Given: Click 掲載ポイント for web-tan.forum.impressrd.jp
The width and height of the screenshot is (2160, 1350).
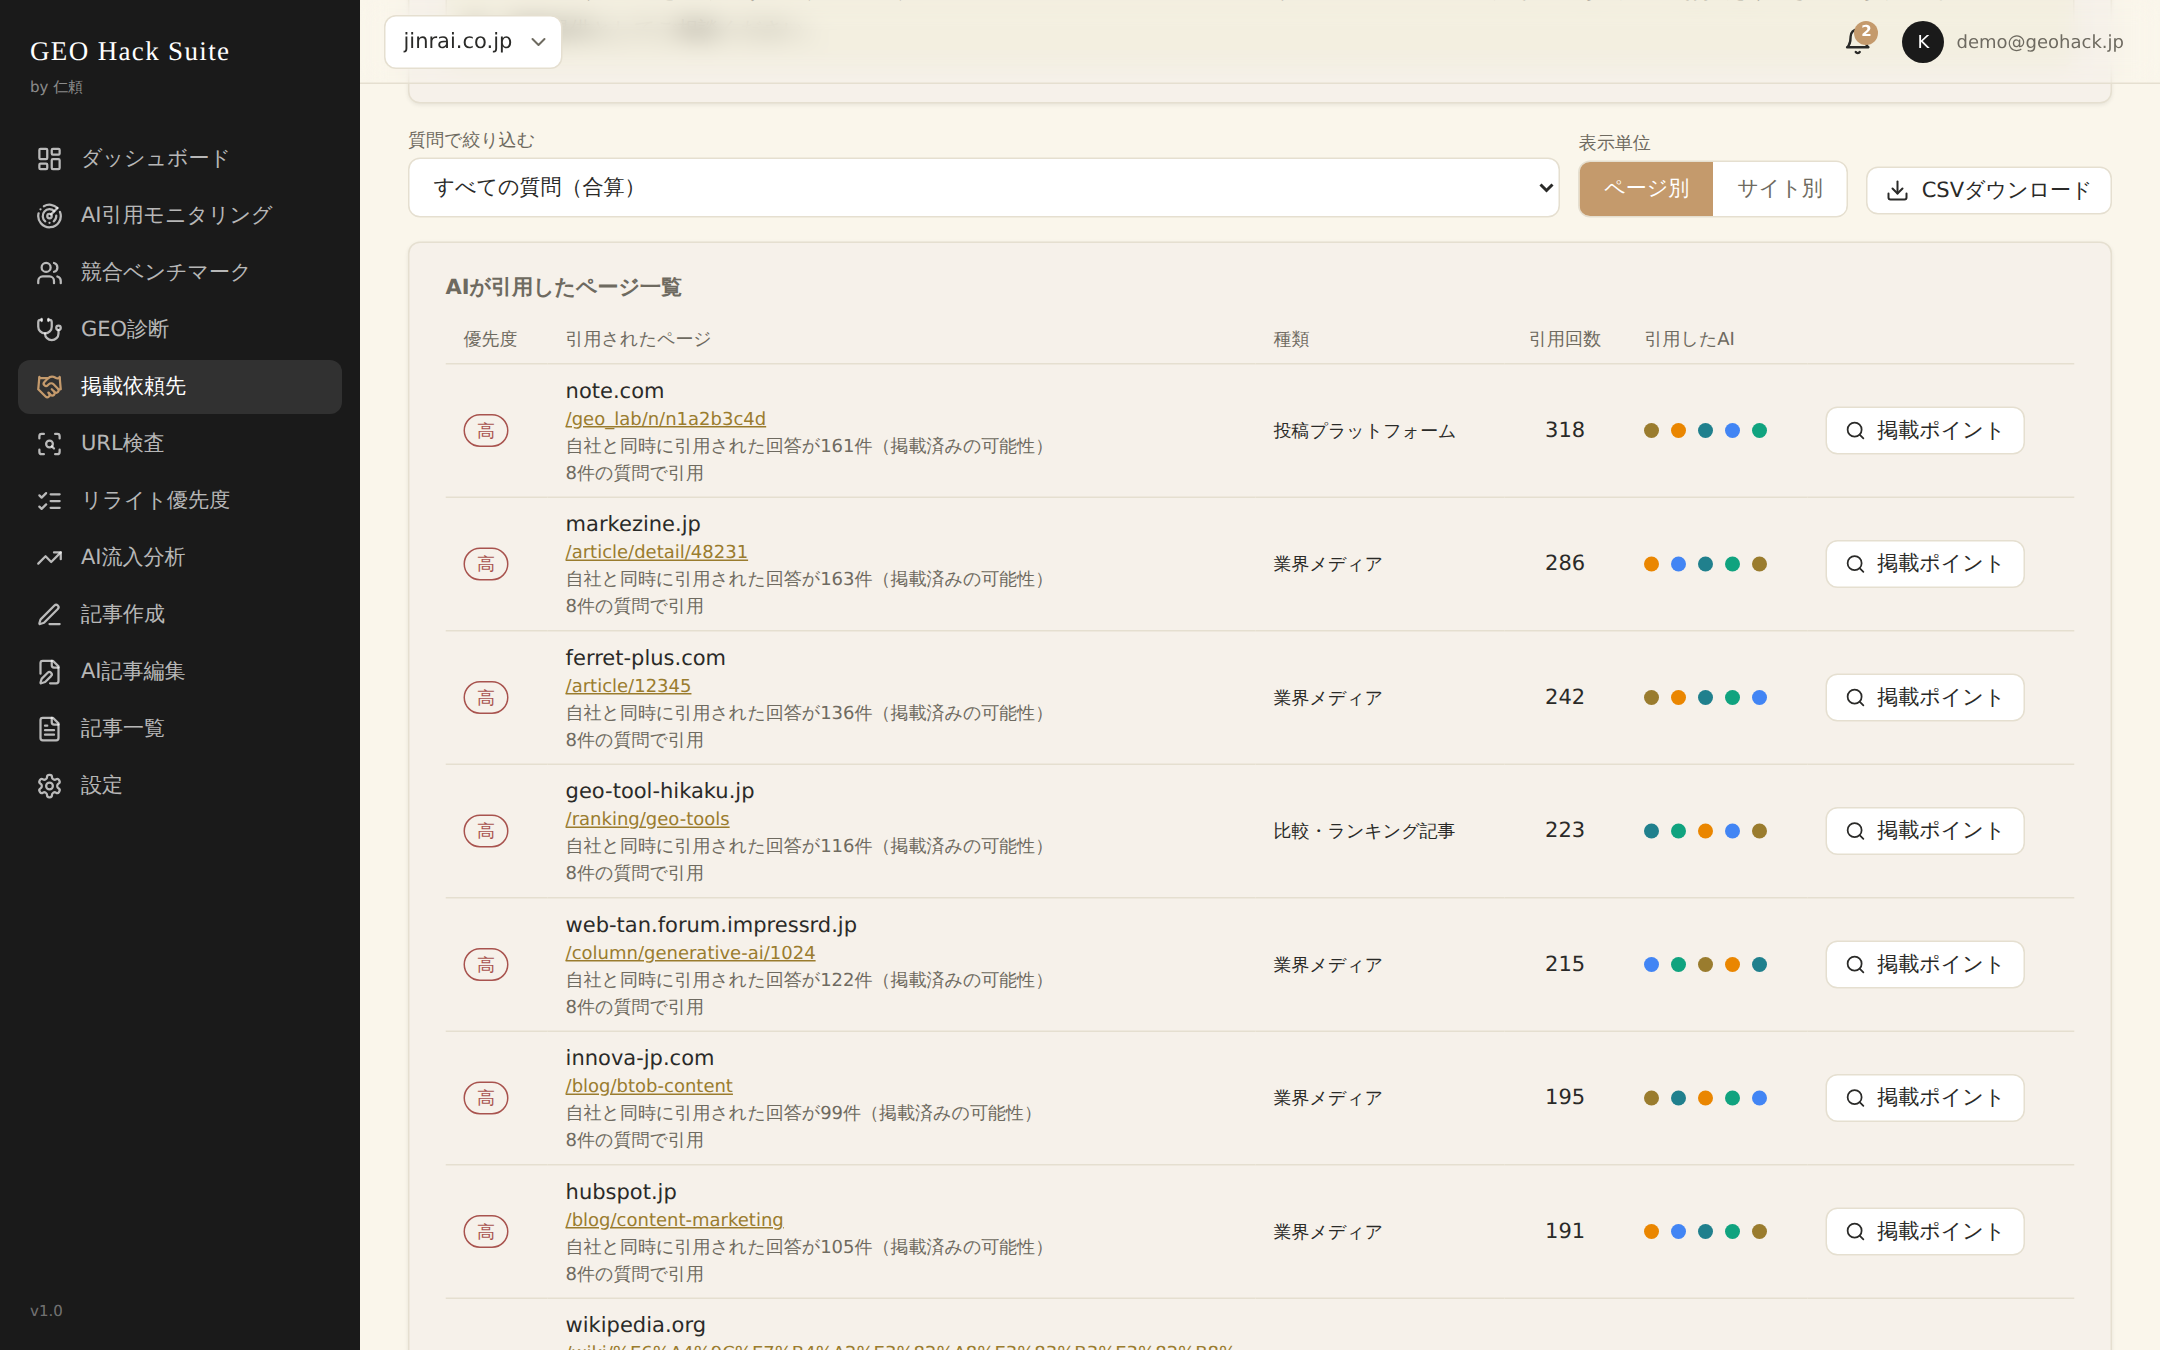Looking at the screenshot, I should 1925,965.
